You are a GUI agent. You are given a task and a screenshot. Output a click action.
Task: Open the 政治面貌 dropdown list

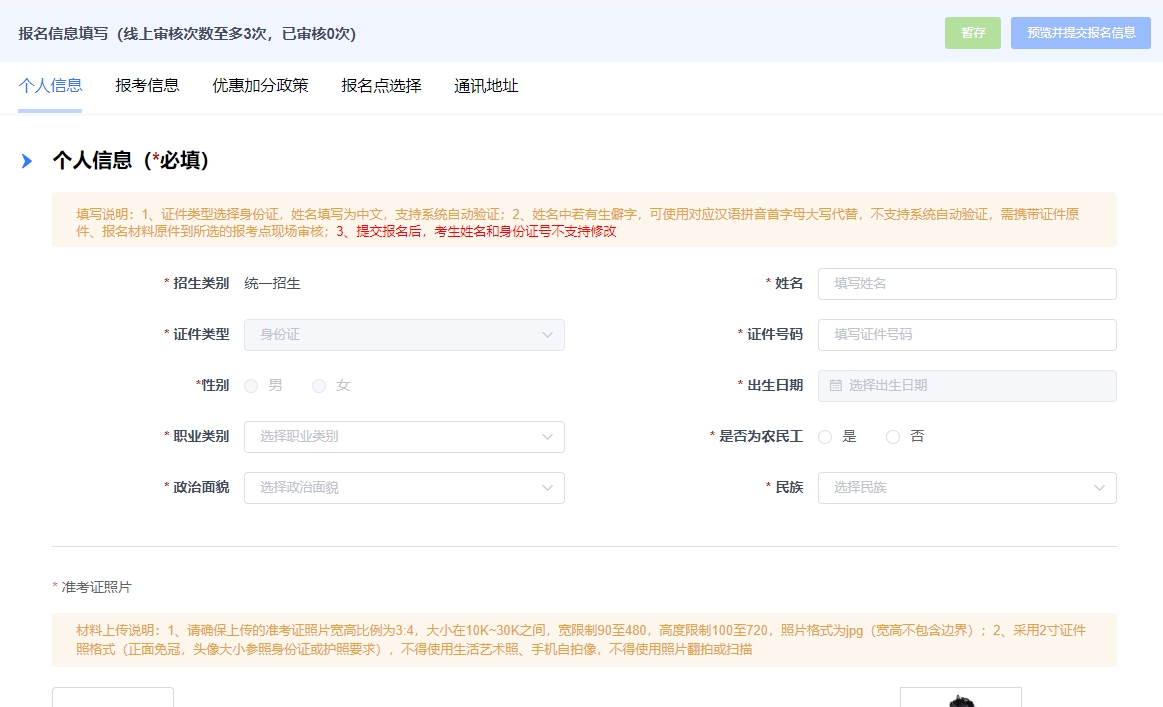(x=404, y=488)
